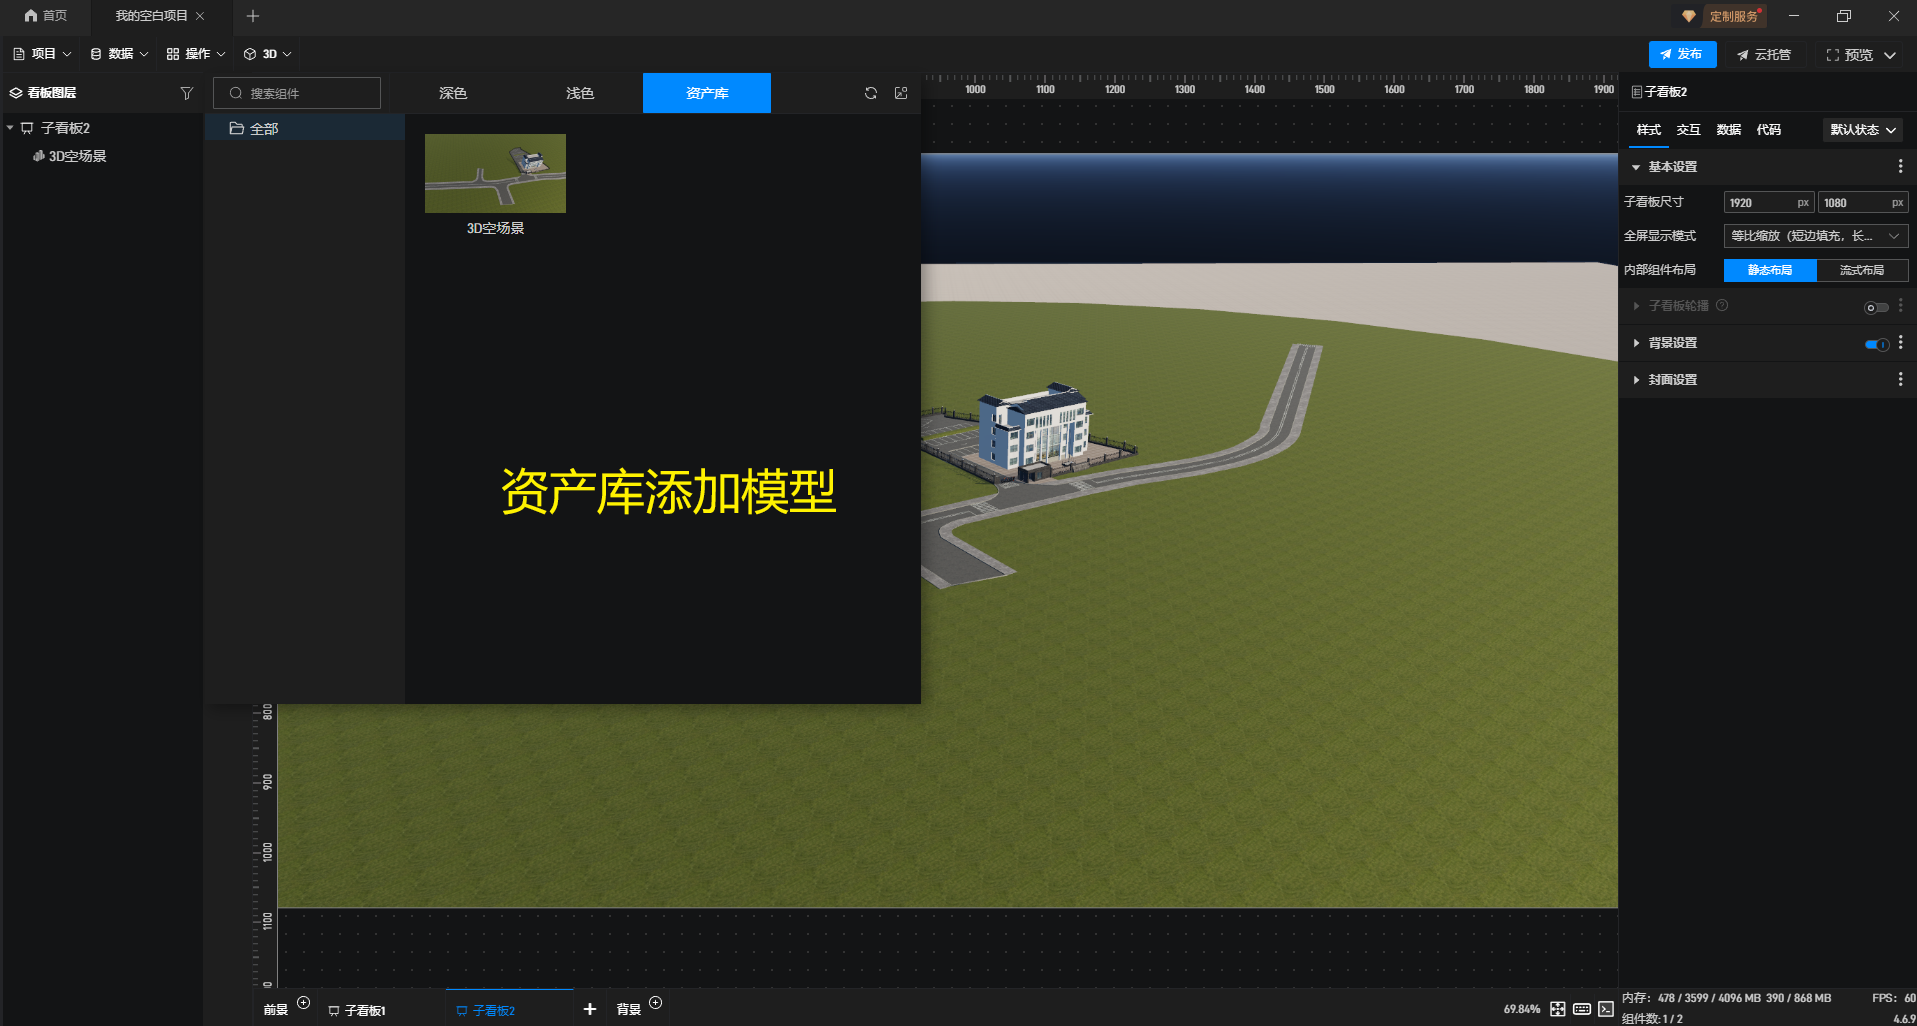Click the filter icon beside 看板图层

point(186,93)
